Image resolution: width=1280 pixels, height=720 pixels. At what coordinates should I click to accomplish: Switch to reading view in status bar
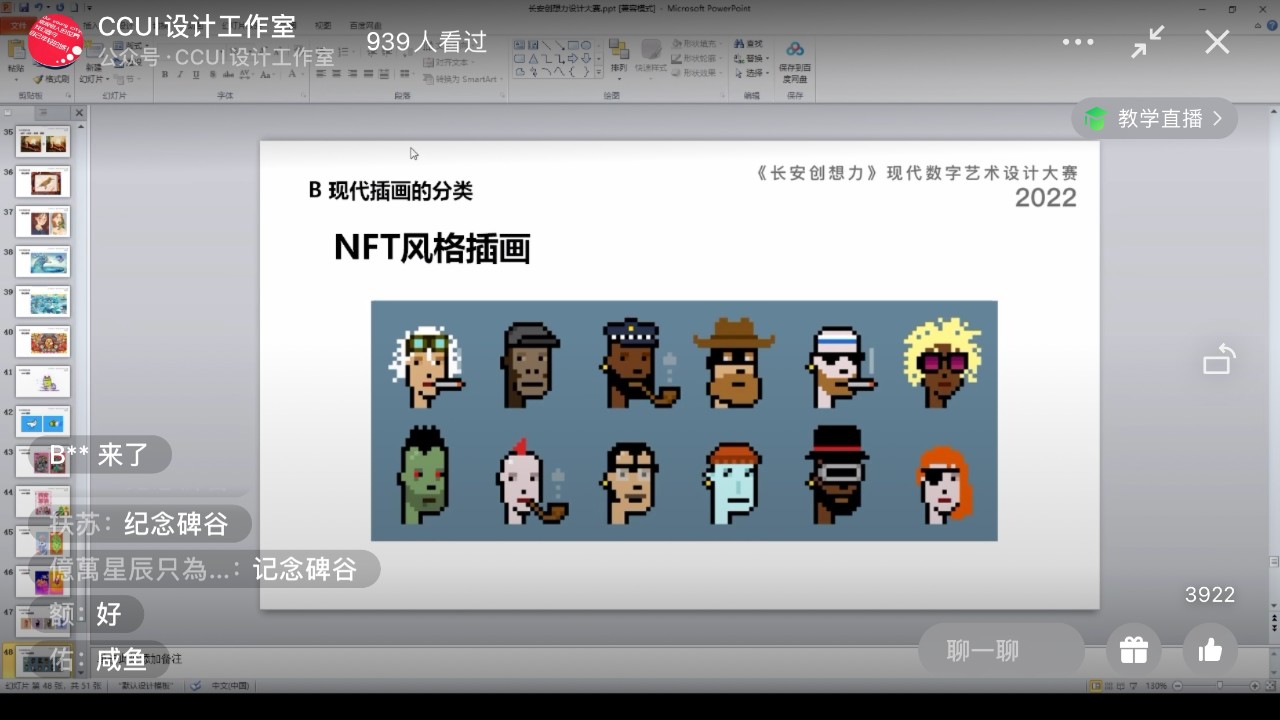1121,686
